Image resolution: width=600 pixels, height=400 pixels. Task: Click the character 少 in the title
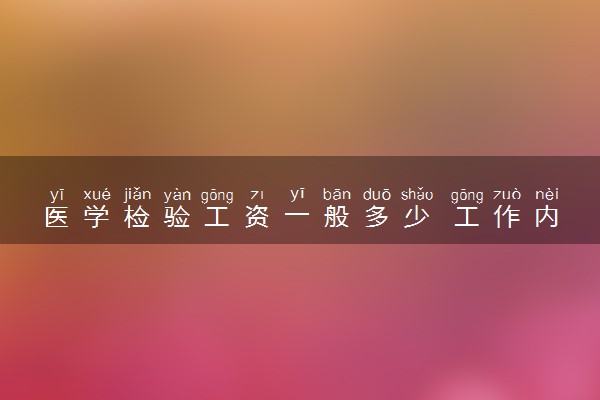pyautogui.click(x=417, y=217)
